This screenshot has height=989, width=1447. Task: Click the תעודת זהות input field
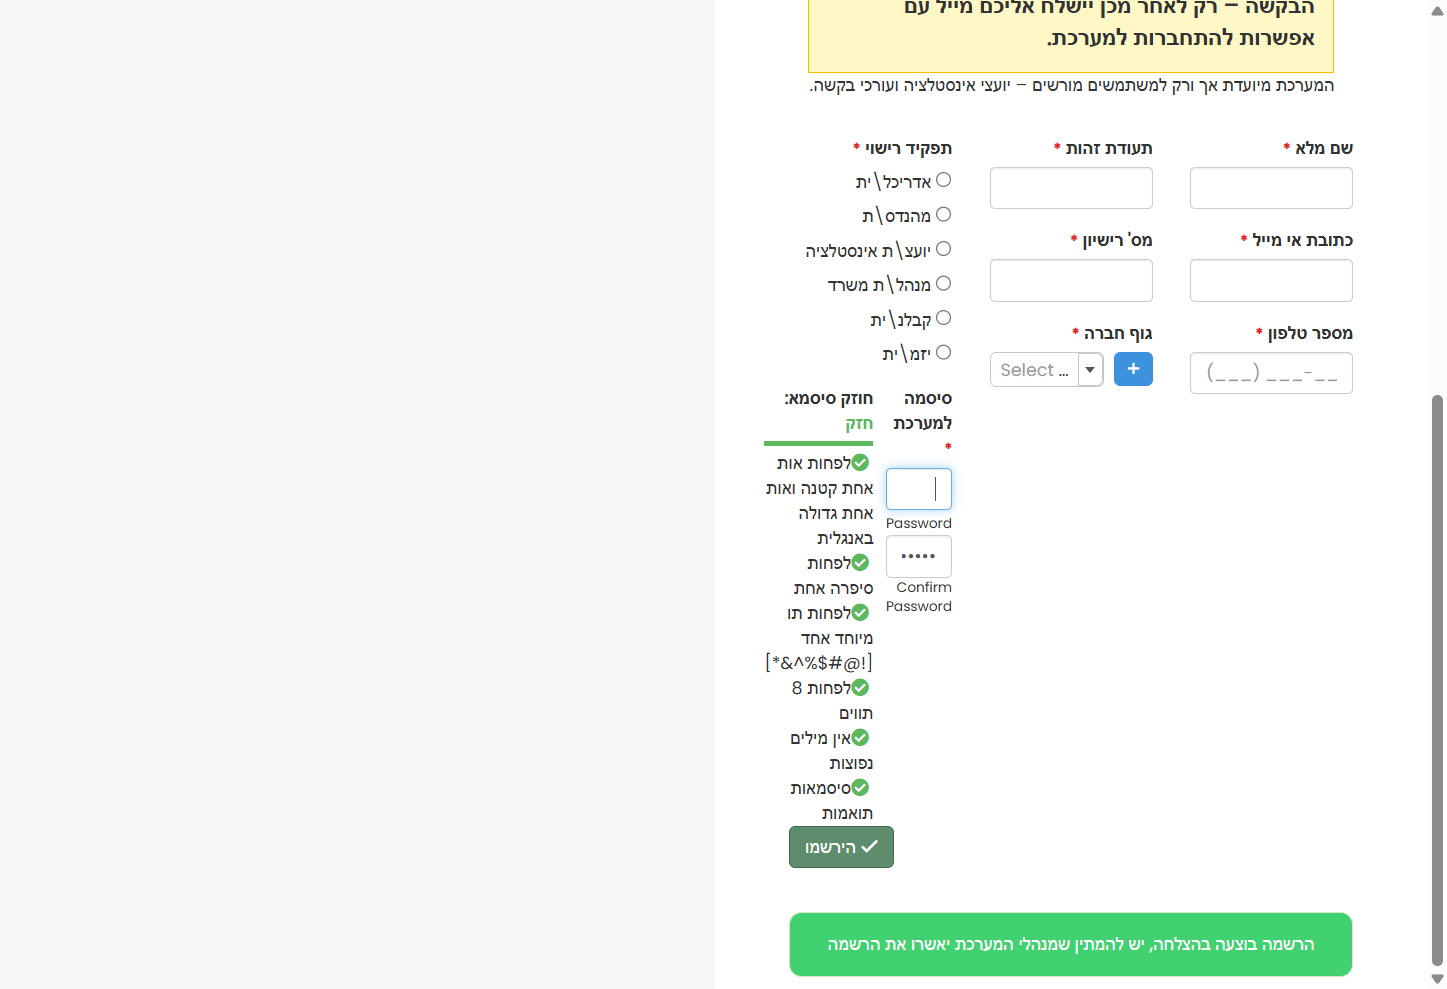tap(1071, 188)
